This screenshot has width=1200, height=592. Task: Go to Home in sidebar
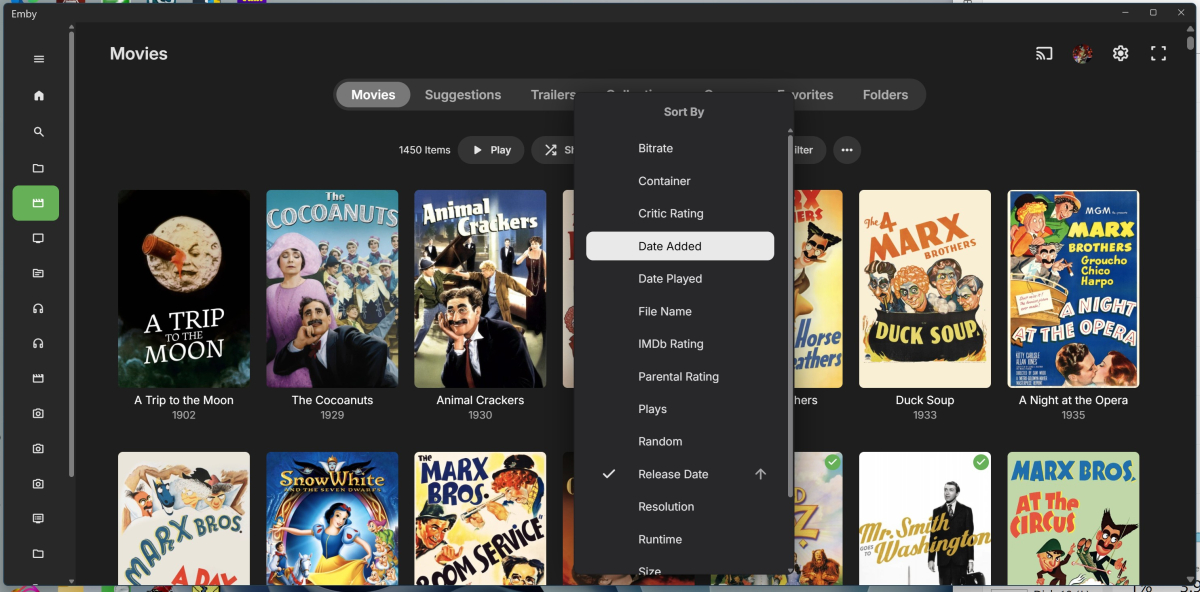click(x=39, y=96)
